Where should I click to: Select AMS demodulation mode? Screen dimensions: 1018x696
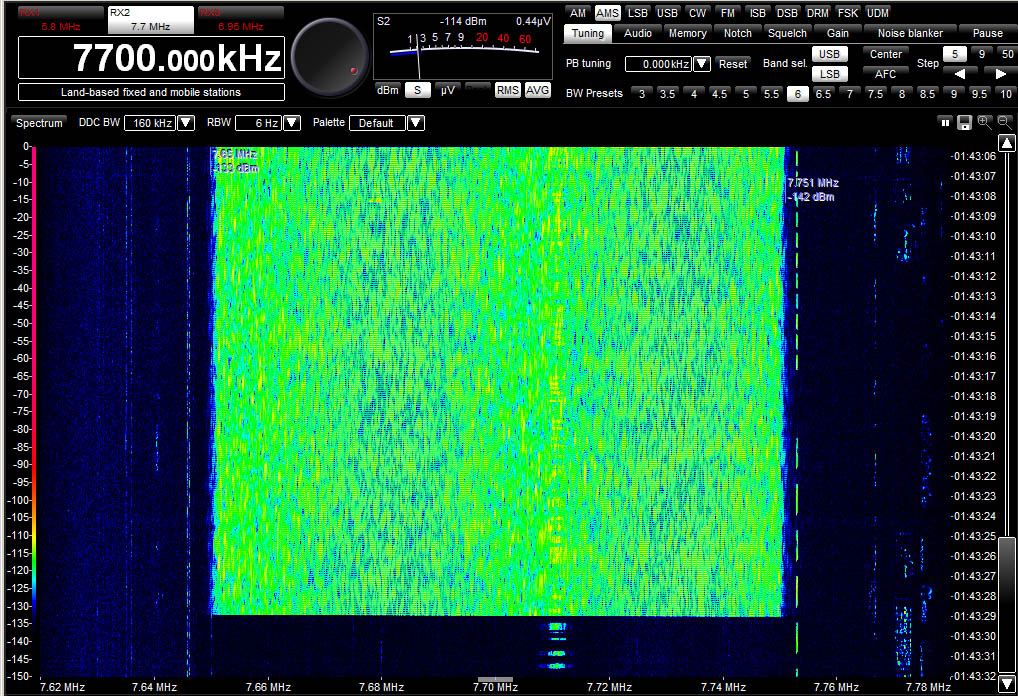pos(607,13)
